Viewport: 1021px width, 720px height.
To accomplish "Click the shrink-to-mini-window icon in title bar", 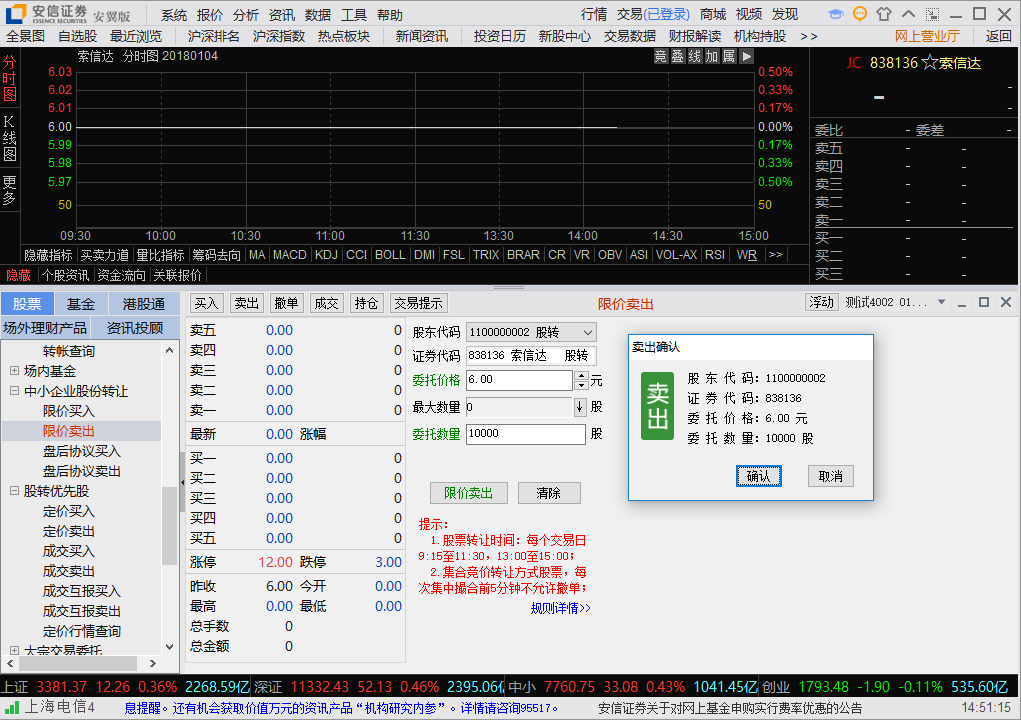I will [932, 14].
